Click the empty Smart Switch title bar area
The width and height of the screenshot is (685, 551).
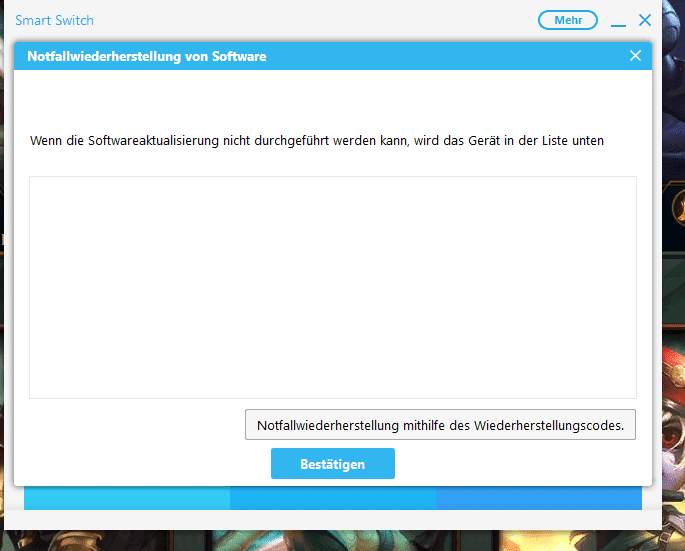(300, 20)
